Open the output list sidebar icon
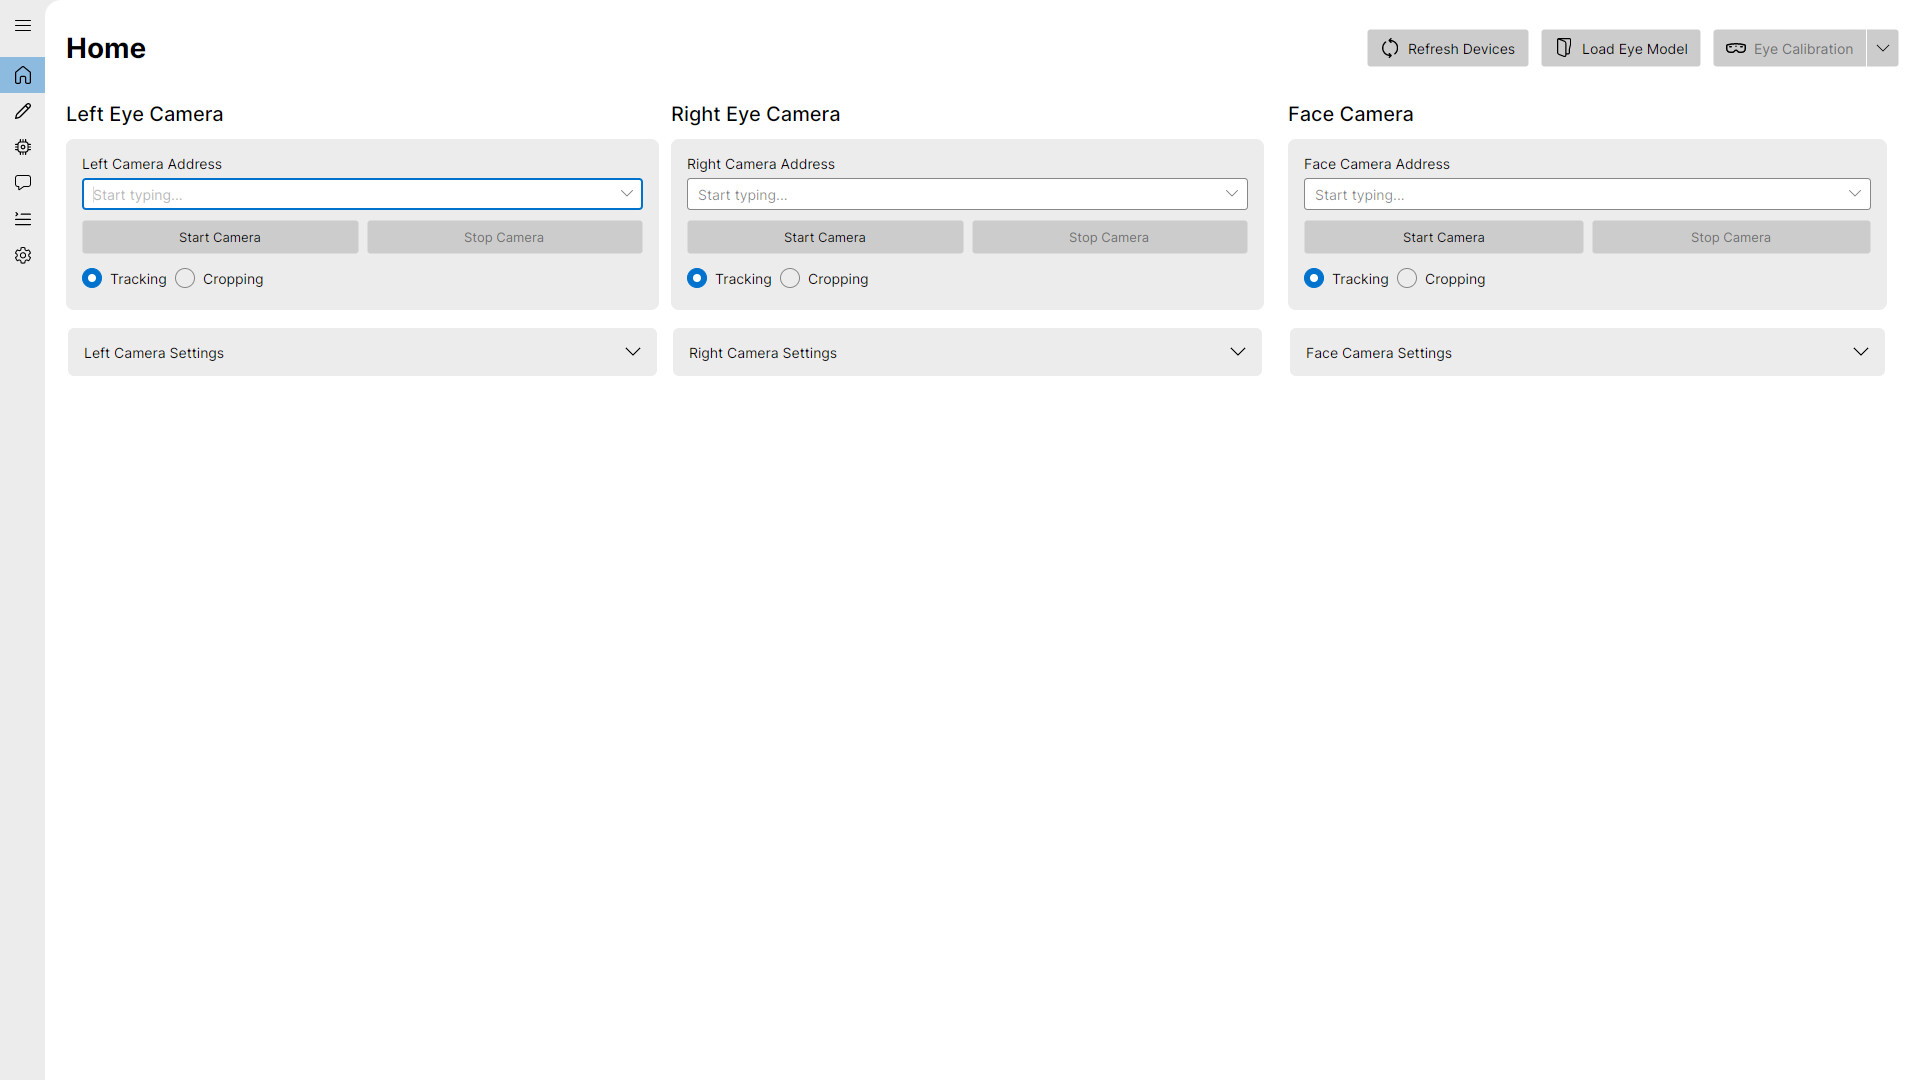The image size is (1920, 1080). tap(22, 219)
